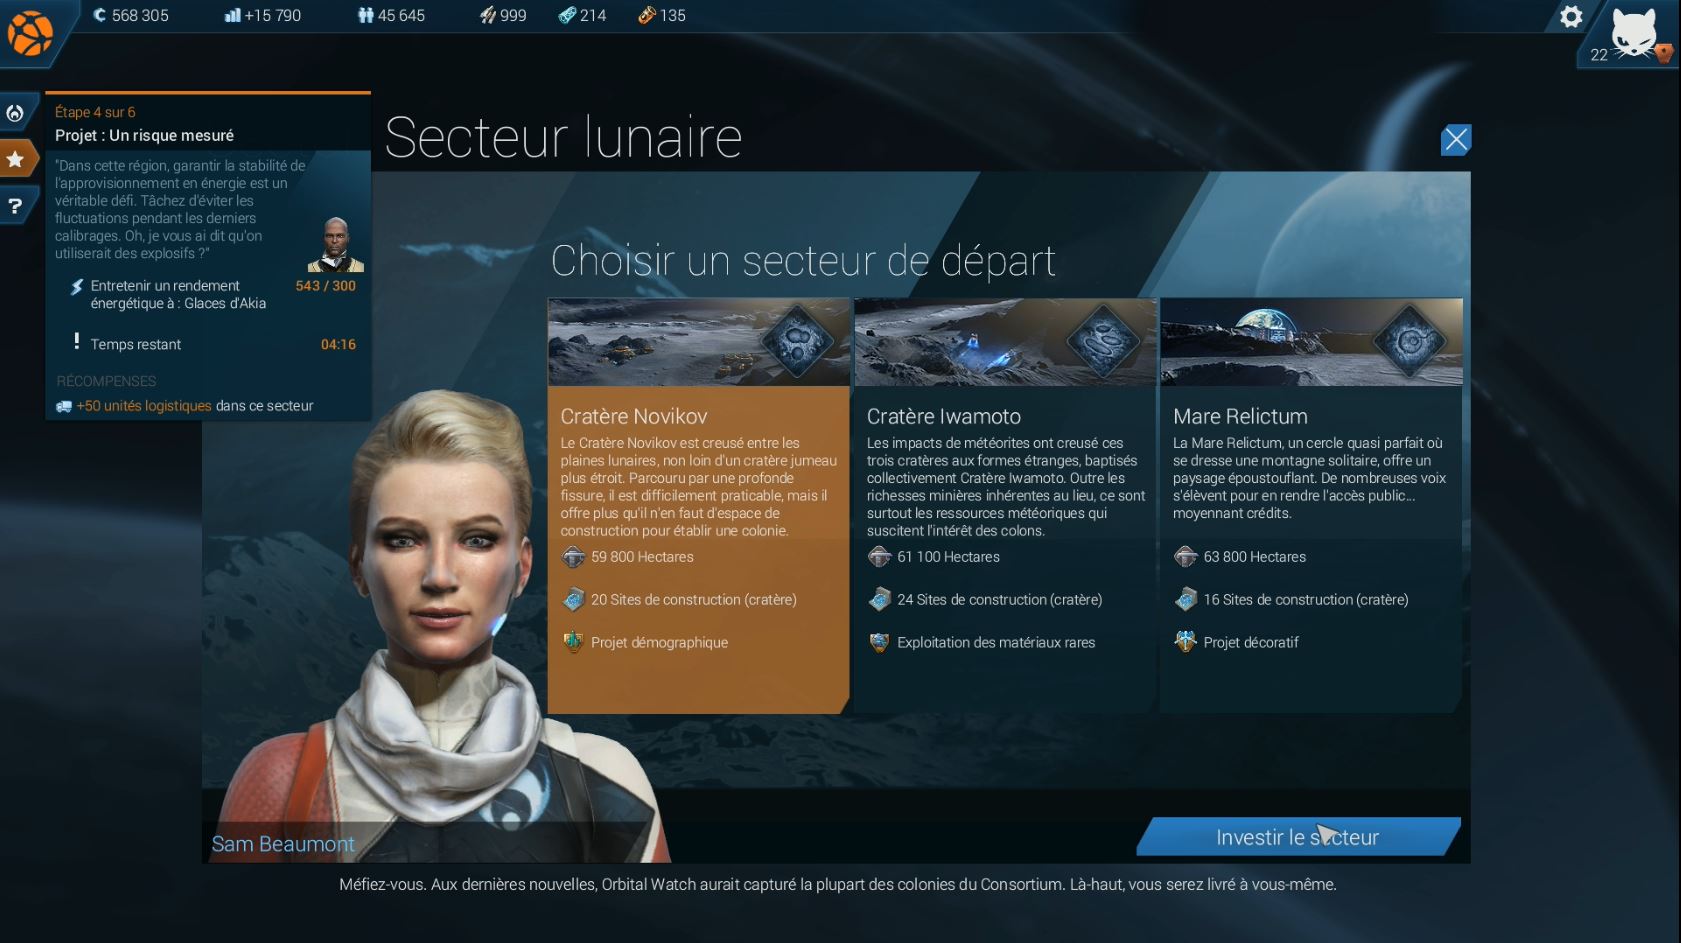Select the star projects sidebar tab

tap(16, 159)
